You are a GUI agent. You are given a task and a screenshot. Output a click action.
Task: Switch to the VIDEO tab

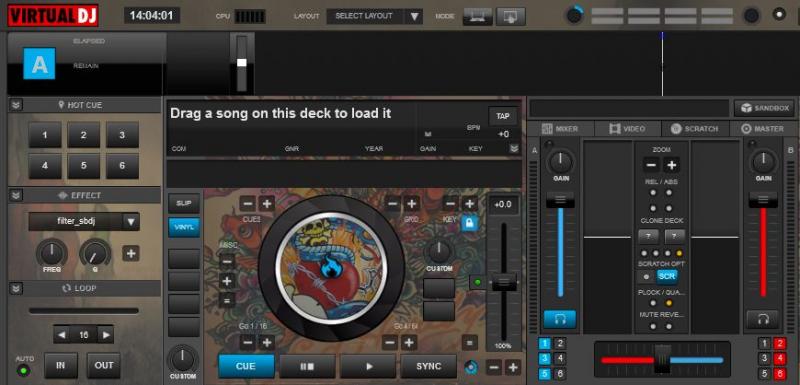coord(628,129)
